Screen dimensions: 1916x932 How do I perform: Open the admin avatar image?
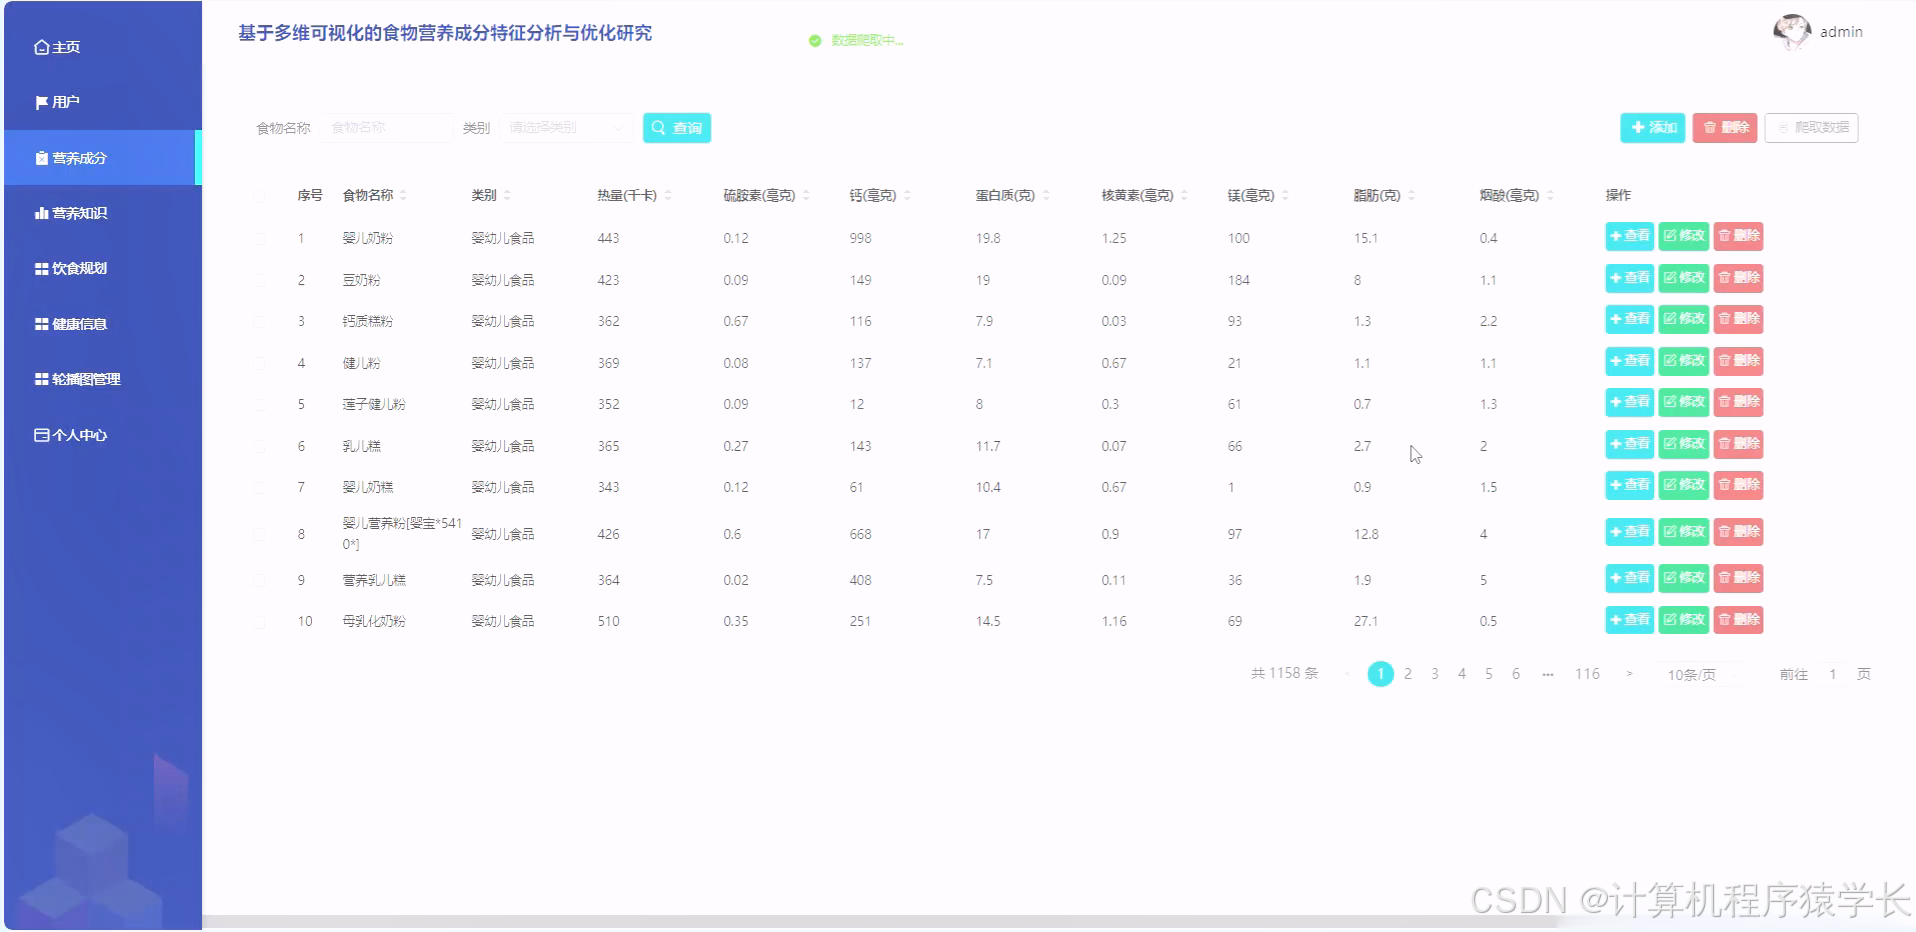pos(1793,31)
